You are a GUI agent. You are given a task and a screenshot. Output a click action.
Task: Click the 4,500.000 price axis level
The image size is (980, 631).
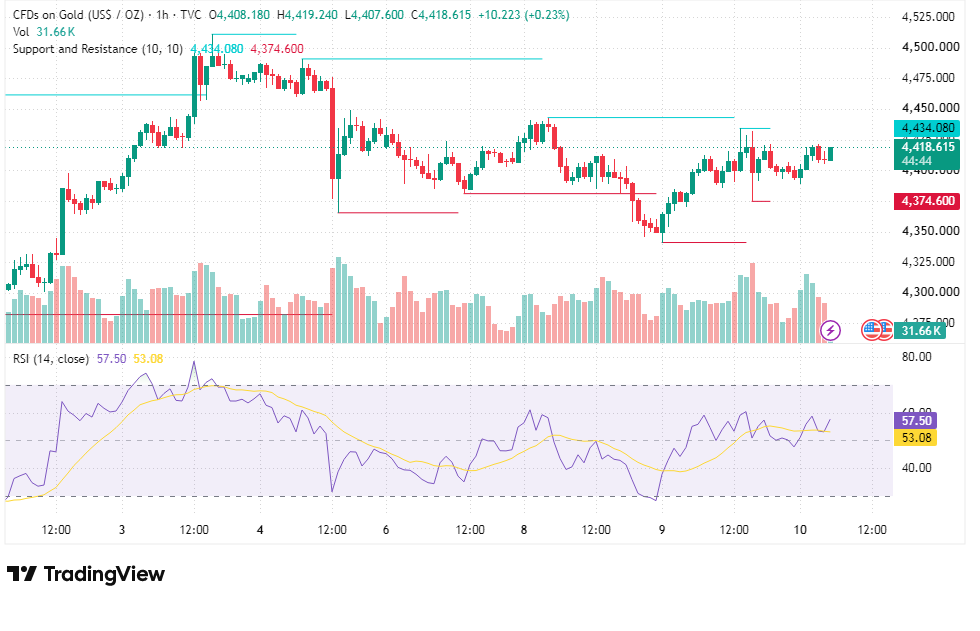click(931, 47)
